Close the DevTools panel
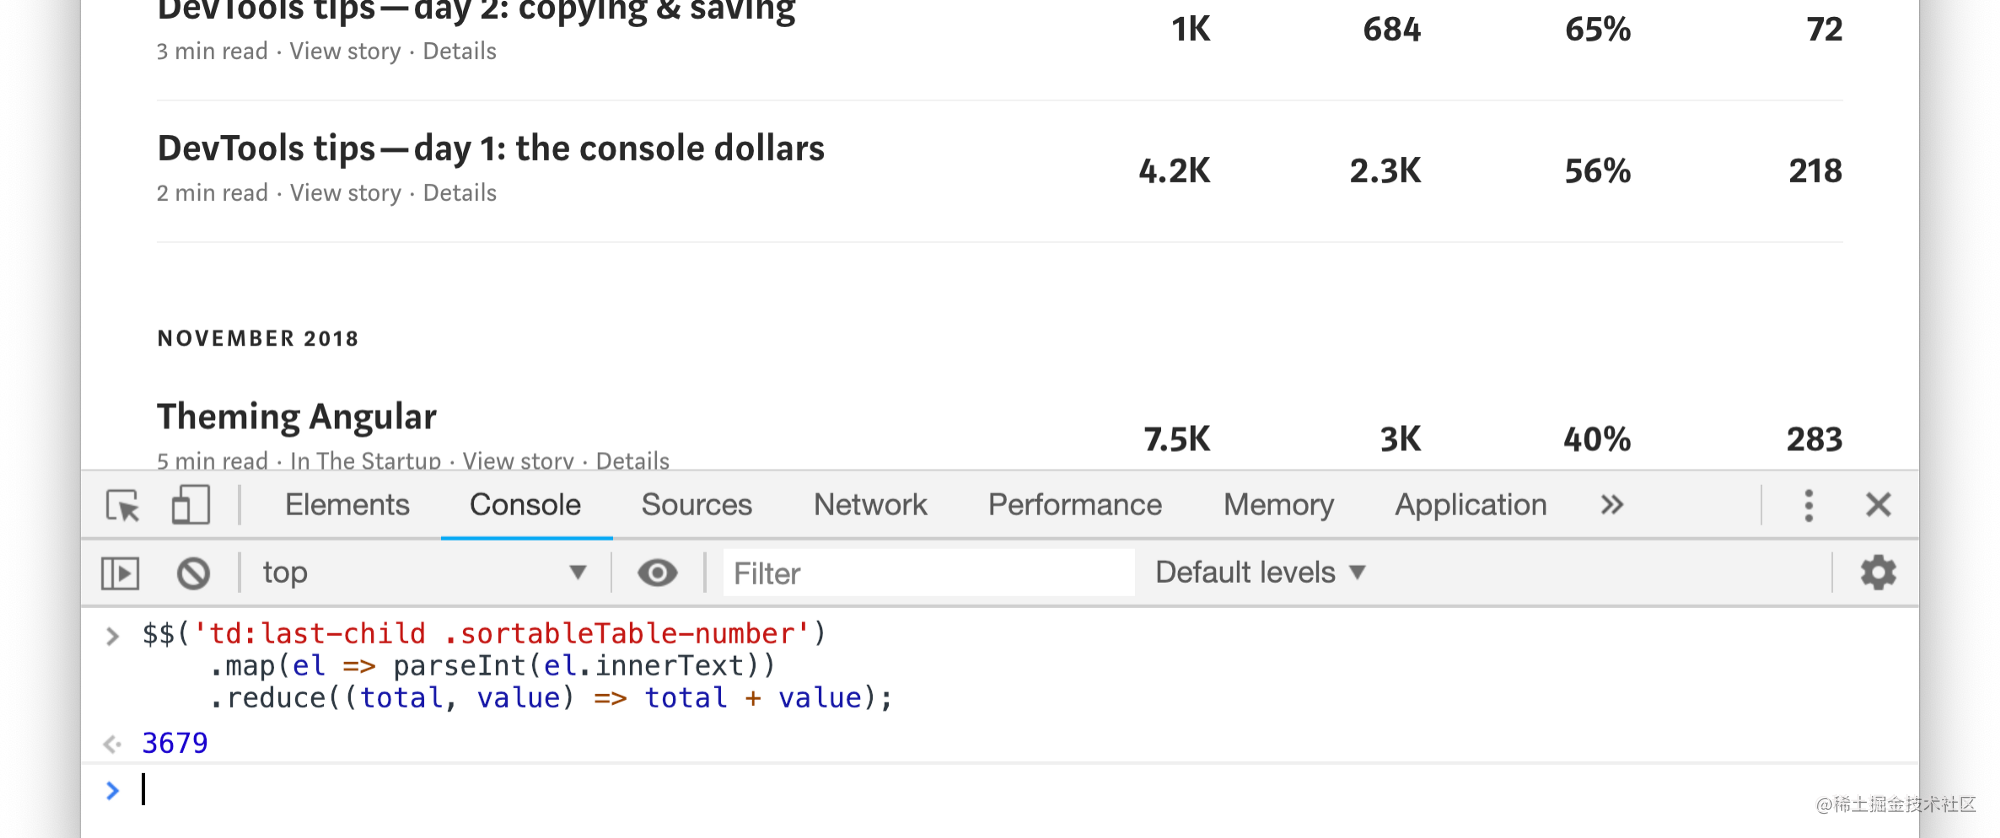The image size is (2000, 838). click(x=1878, y=505)
